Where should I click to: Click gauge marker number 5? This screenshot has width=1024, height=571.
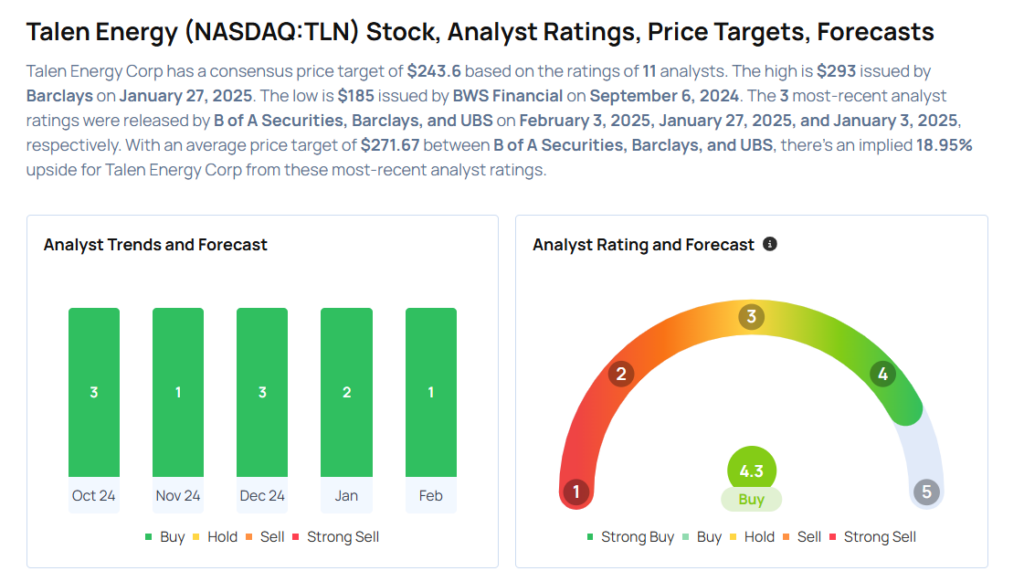coord(927,492)
